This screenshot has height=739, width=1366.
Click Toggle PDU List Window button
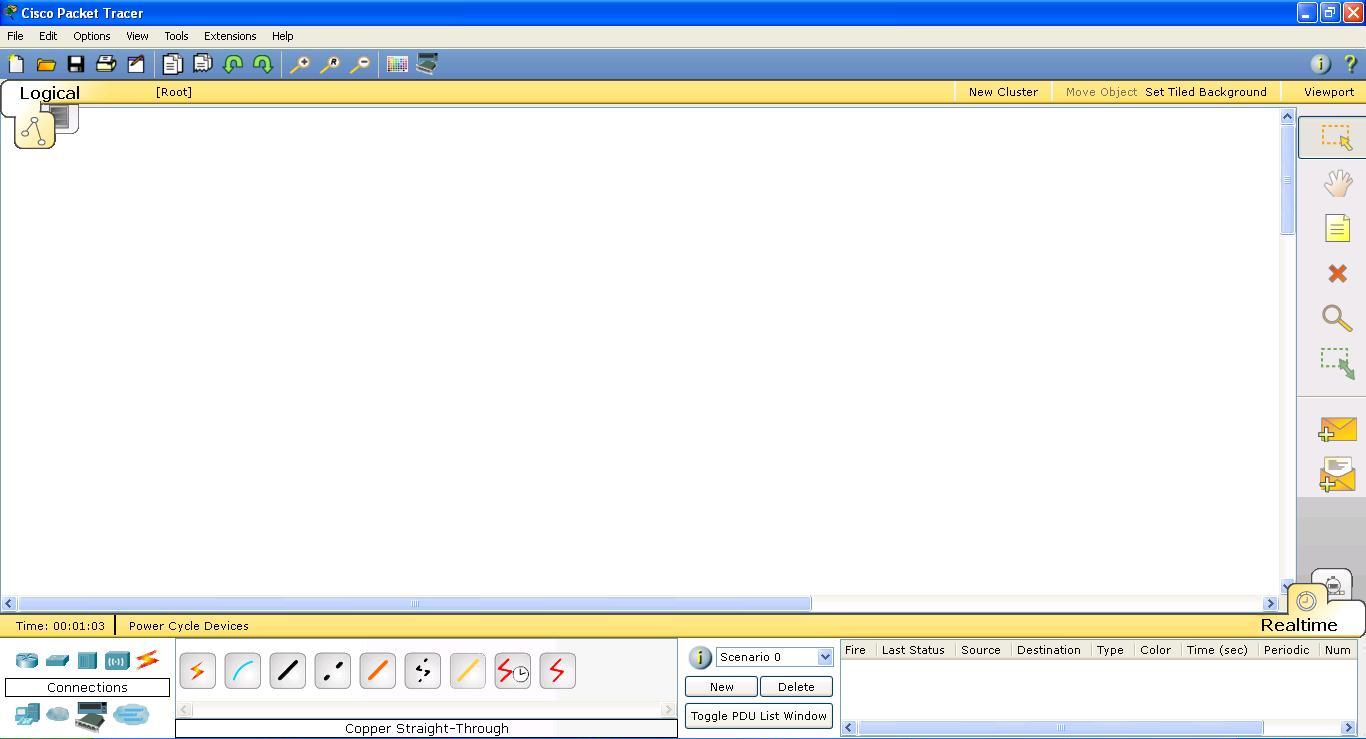pos(759,716)
